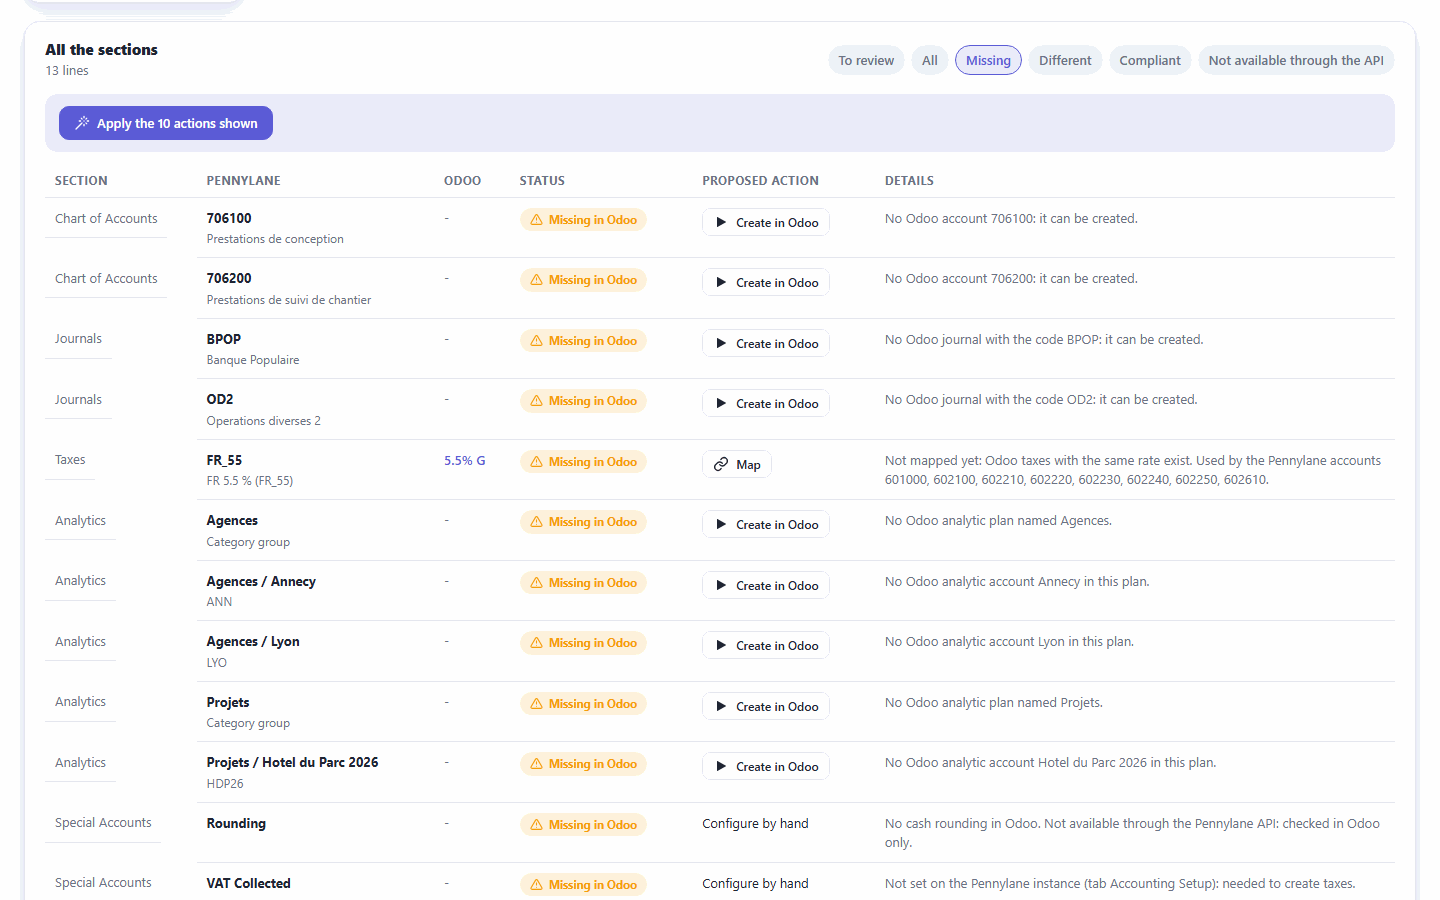Click the 'Operations diverses 2' journal label
This screenshot has width=1440, height=900.
(264, 421)
